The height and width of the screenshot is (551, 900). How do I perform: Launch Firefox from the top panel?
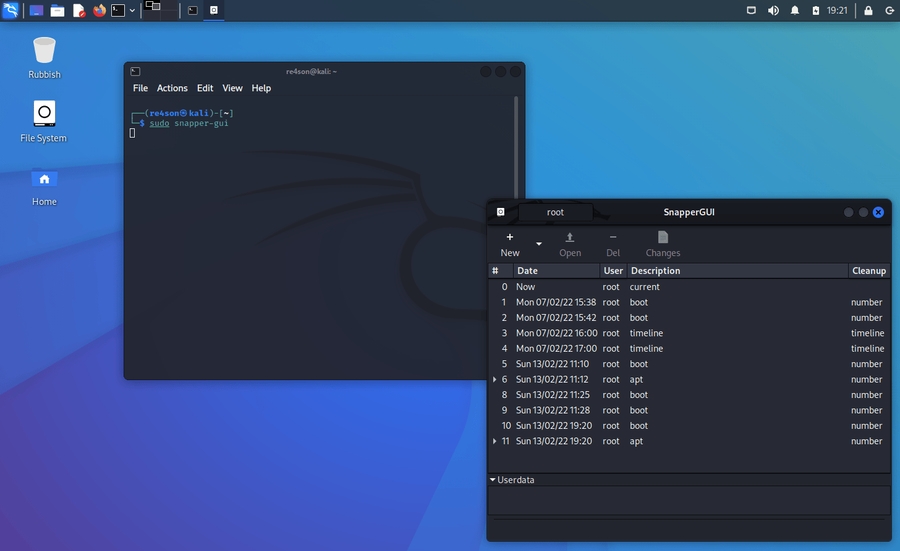99,10
